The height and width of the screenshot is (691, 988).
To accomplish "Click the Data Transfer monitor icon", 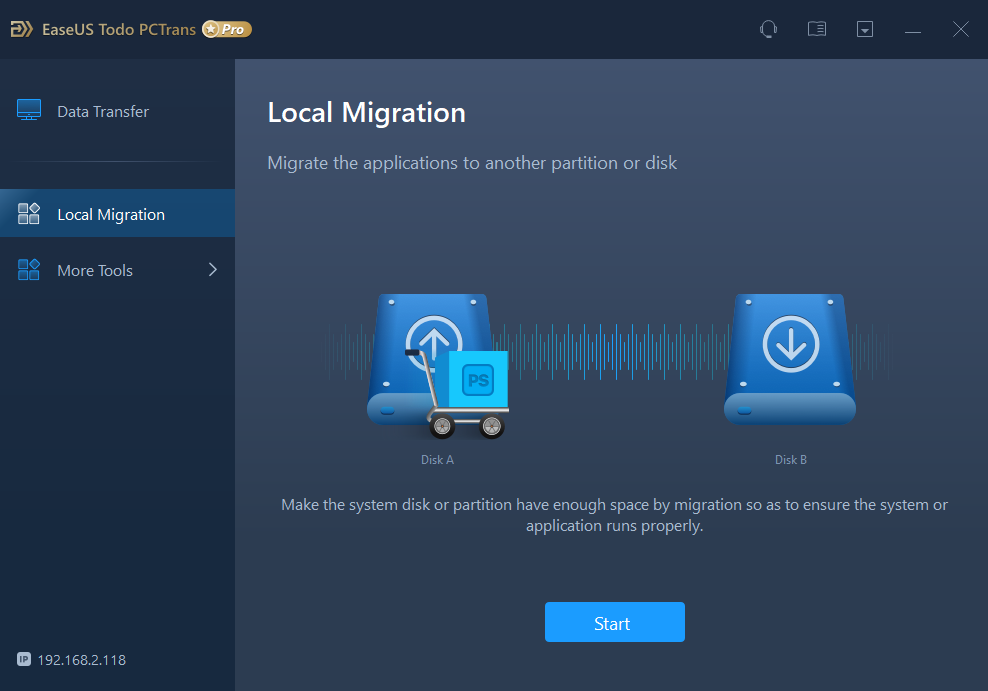I will tap(29, 110).
